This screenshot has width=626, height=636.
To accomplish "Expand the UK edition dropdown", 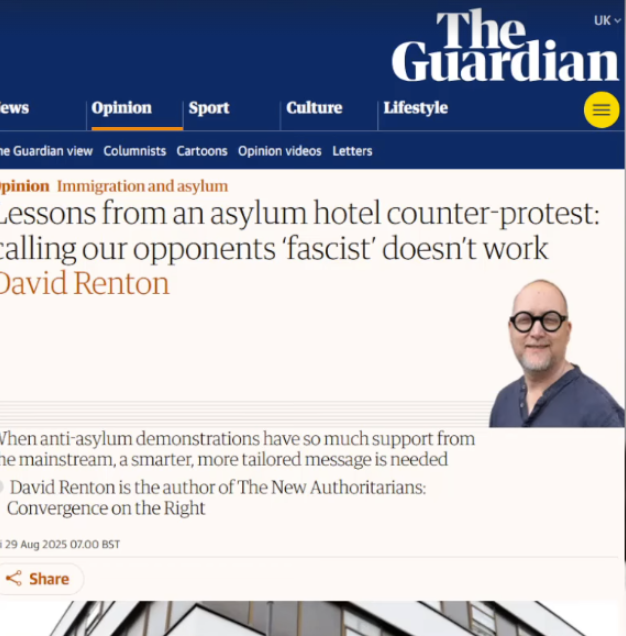I will pyautogui.click(x=607, y=20).
